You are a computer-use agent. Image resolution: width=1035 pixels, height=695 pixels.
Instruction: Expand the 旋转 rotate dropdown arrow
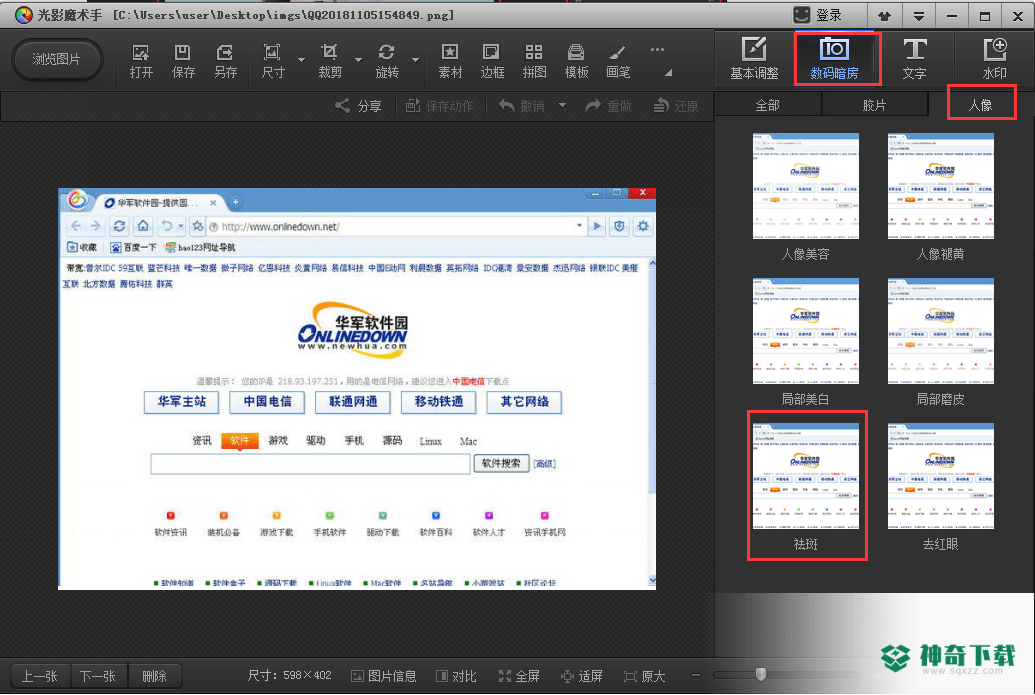[x=415, y=60]
